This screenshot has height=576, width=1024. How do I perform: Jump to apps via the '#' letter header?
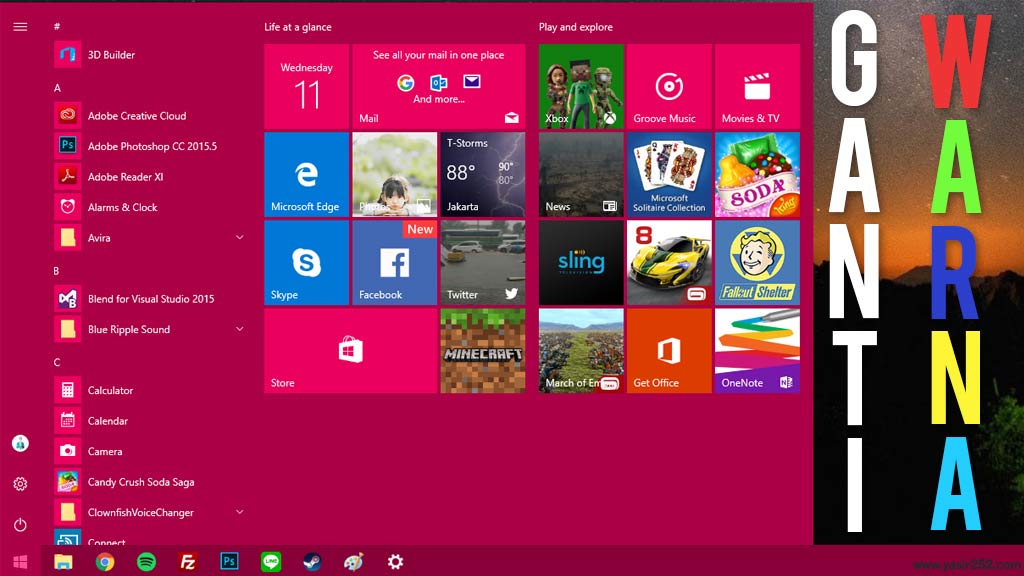click(x=57, y=26)
